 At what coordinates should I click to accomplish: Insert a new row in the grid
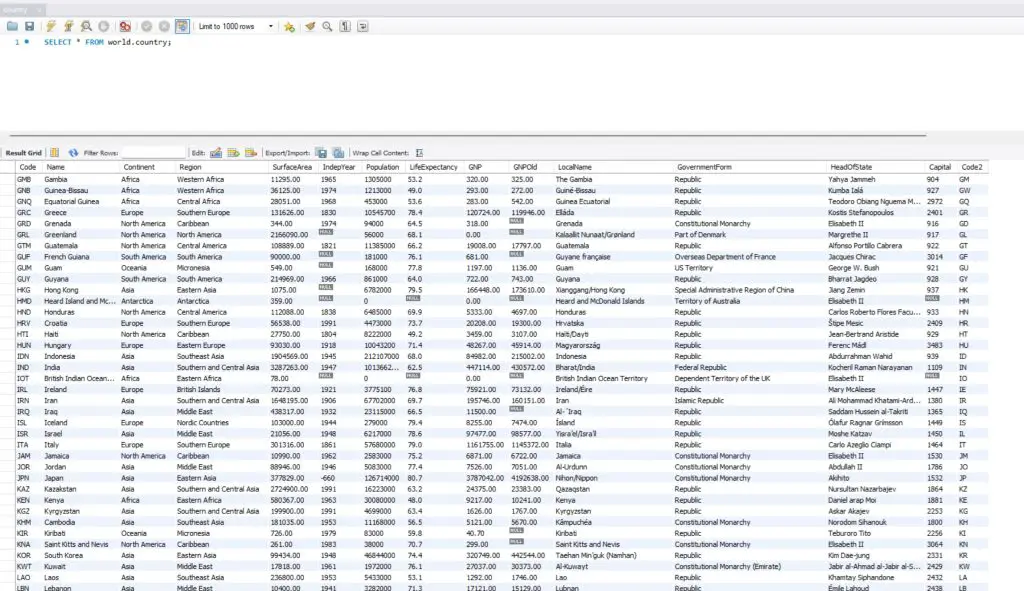point(233,153)
